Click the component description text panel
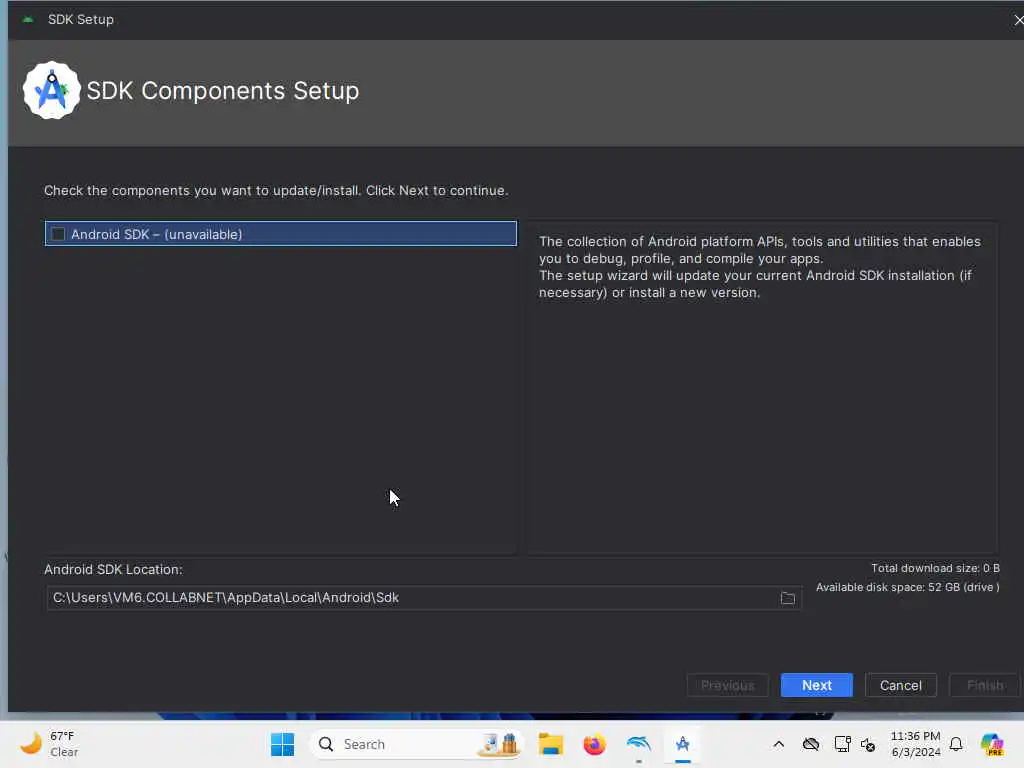 [x=762, y=387]
